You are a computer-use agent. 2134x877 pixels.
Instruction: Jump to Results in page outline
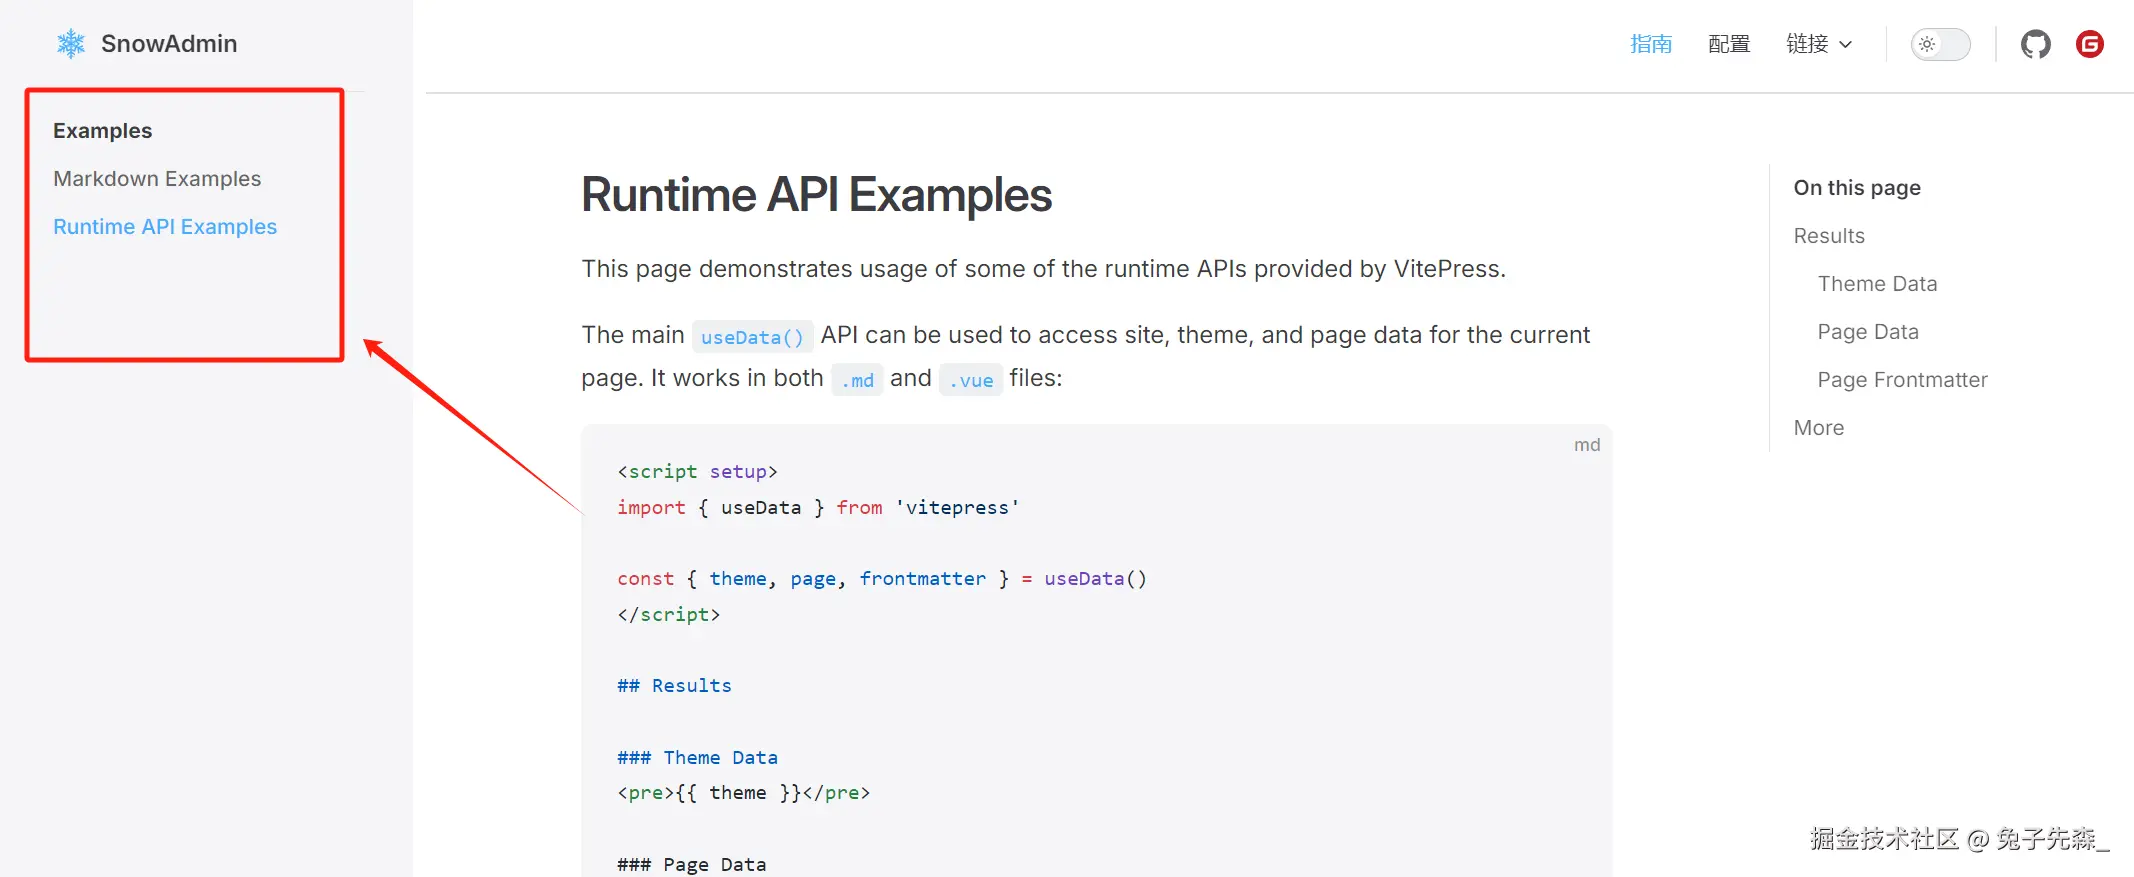tap(1828, 236)
